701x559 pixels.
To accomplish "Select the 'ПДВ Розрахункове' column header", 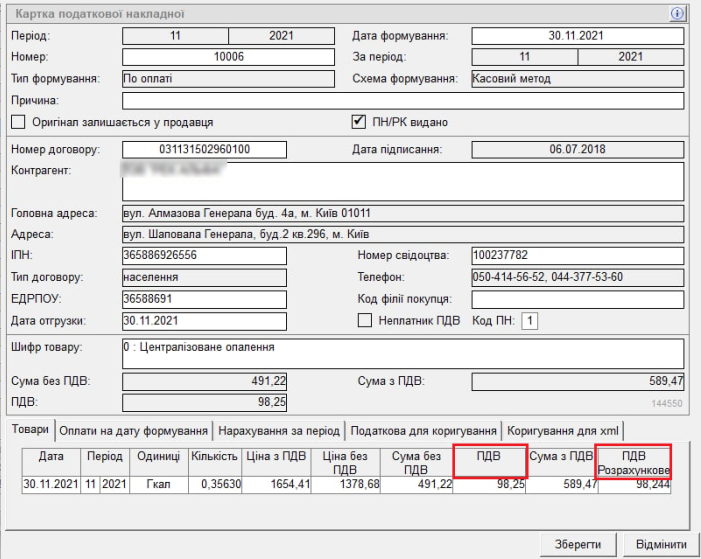I will (x=633, y=461).
